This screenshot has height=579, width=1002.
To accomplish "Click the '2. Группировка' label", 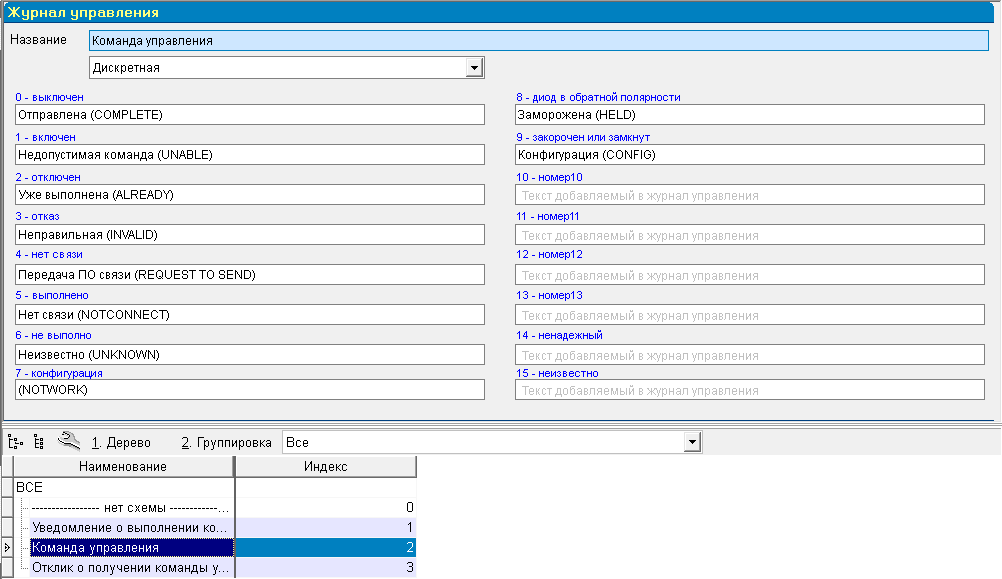I will click(x=226, y=442).
